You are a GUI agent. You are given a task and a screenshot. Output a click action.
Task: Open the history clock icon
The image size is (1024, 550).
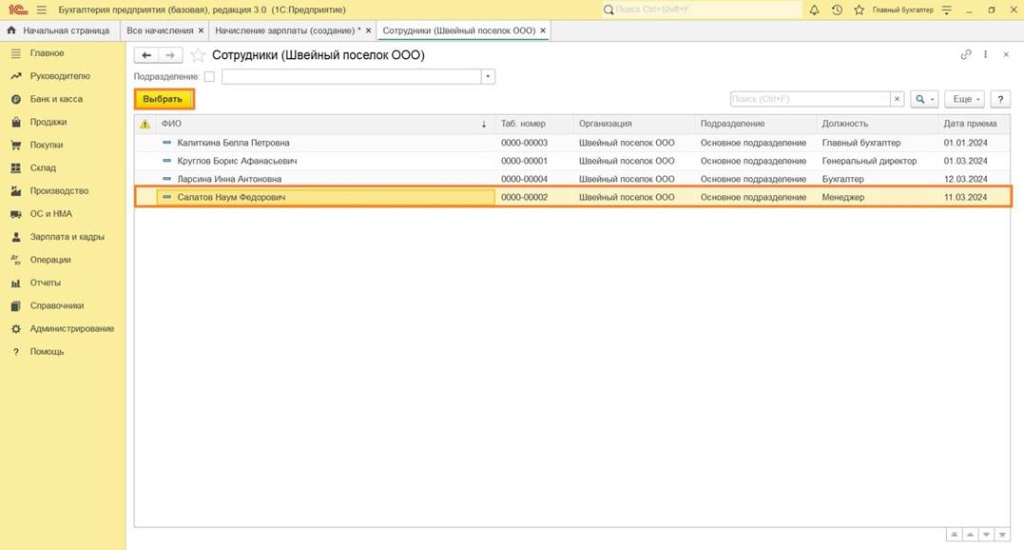(x=836, y=10)
